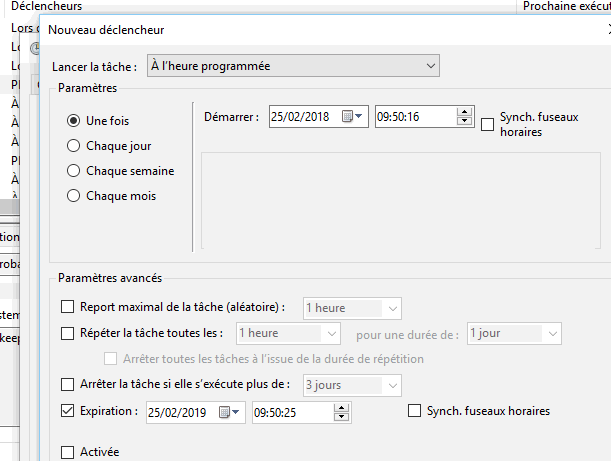Increase start time with up arrow
The width and height of the screenshot is (611, 461).
tap(464, 112)
